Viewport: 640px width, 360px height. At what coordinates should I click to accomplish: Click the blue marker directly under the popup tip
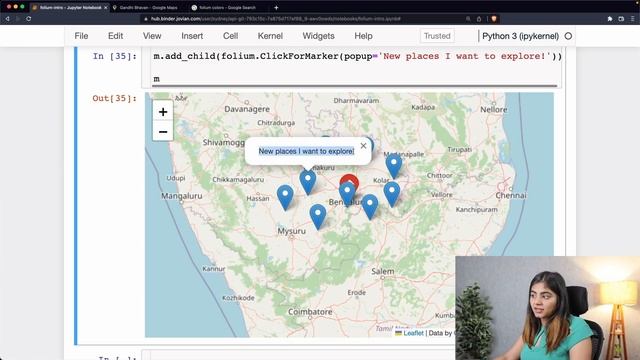(308, 182)
